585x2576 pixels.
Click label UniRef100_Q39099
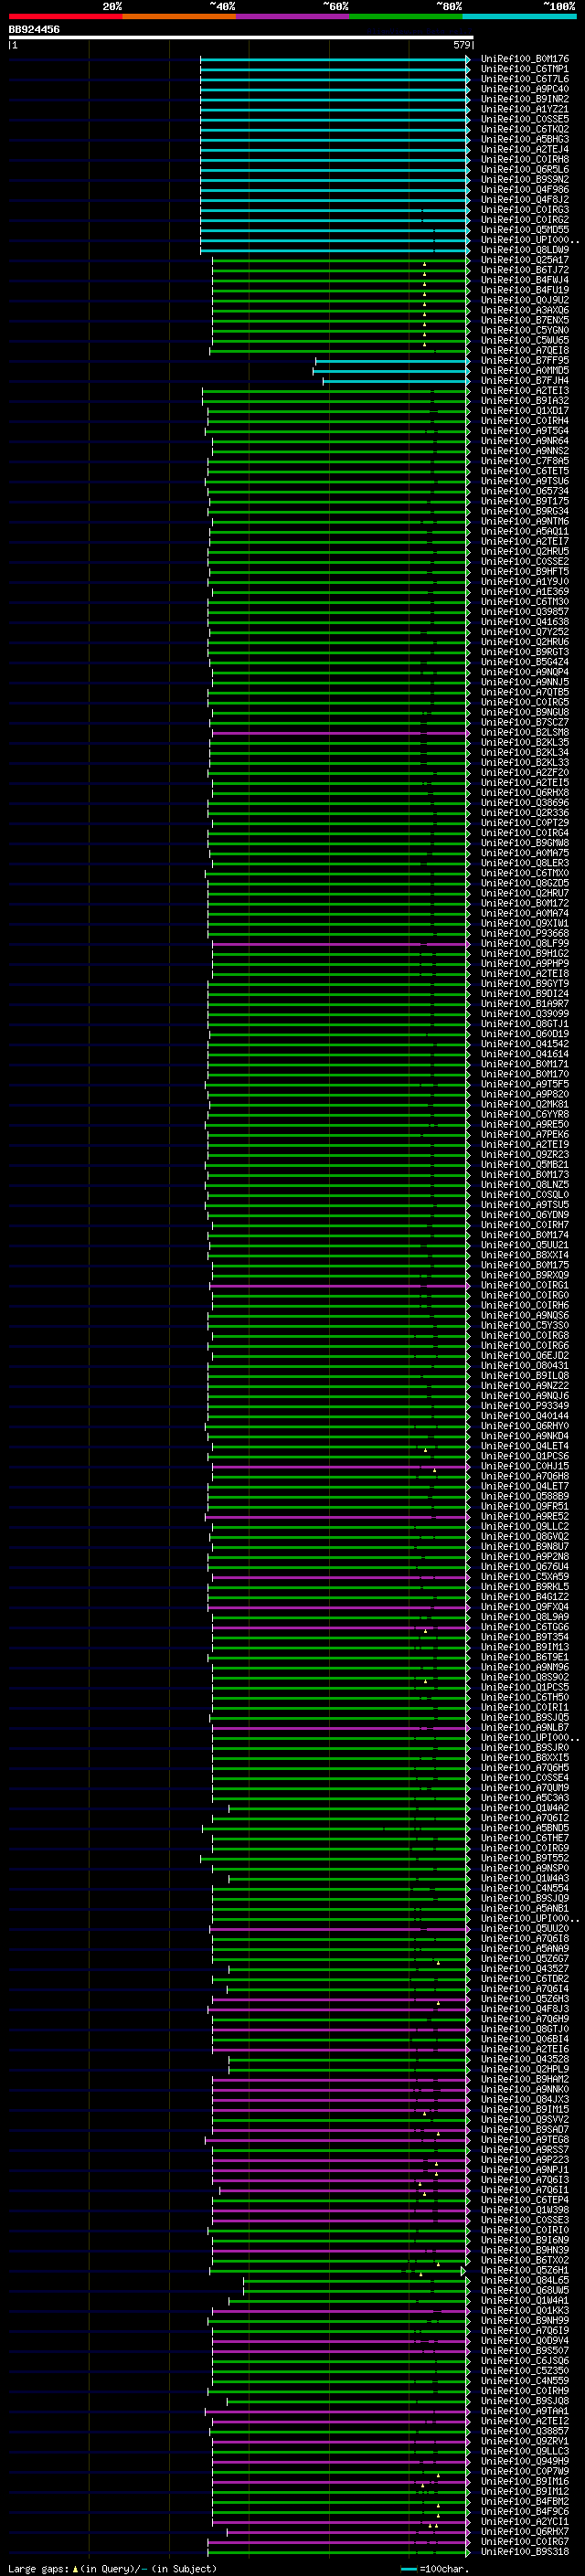pyautogui.click(x=525, y=1014)
